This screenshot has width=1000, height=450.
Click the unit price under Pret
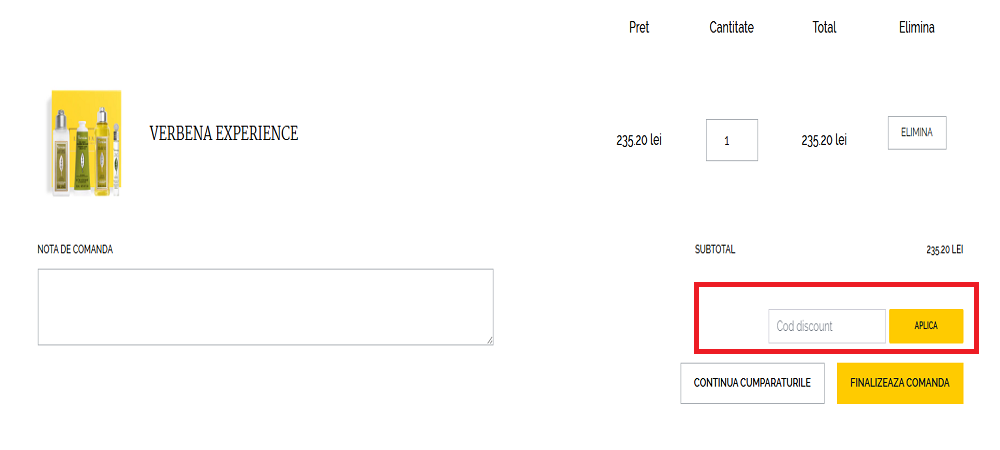[x=639, y=140]
